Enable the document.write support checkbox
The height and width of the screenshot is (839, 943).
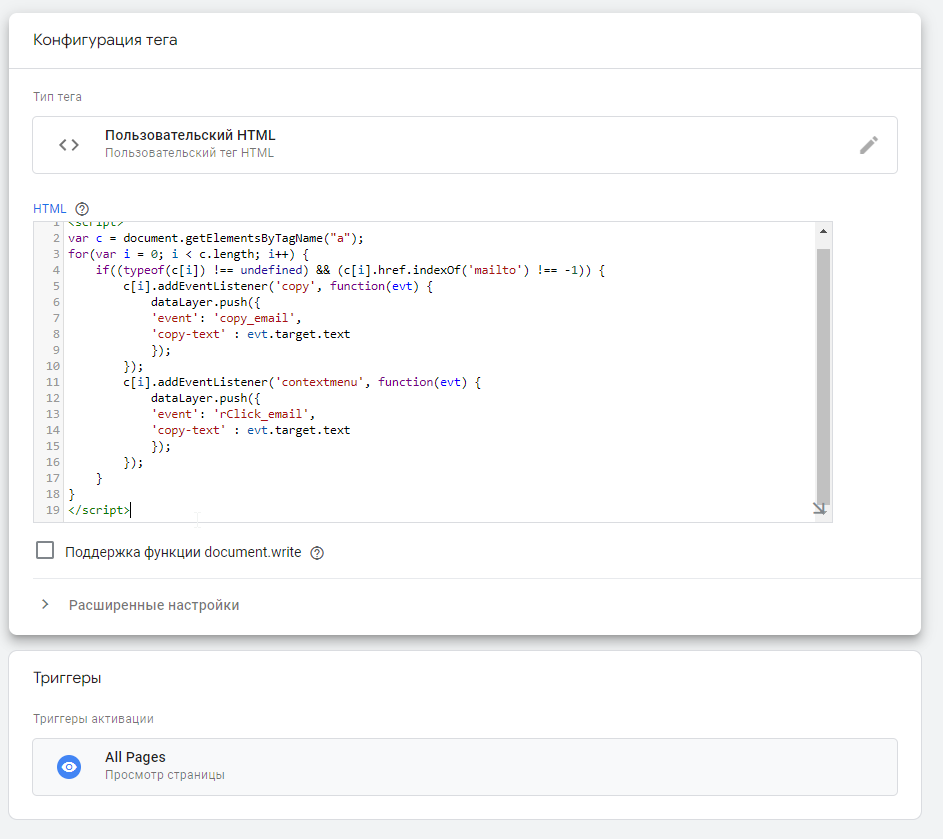[x=45, y=550]
